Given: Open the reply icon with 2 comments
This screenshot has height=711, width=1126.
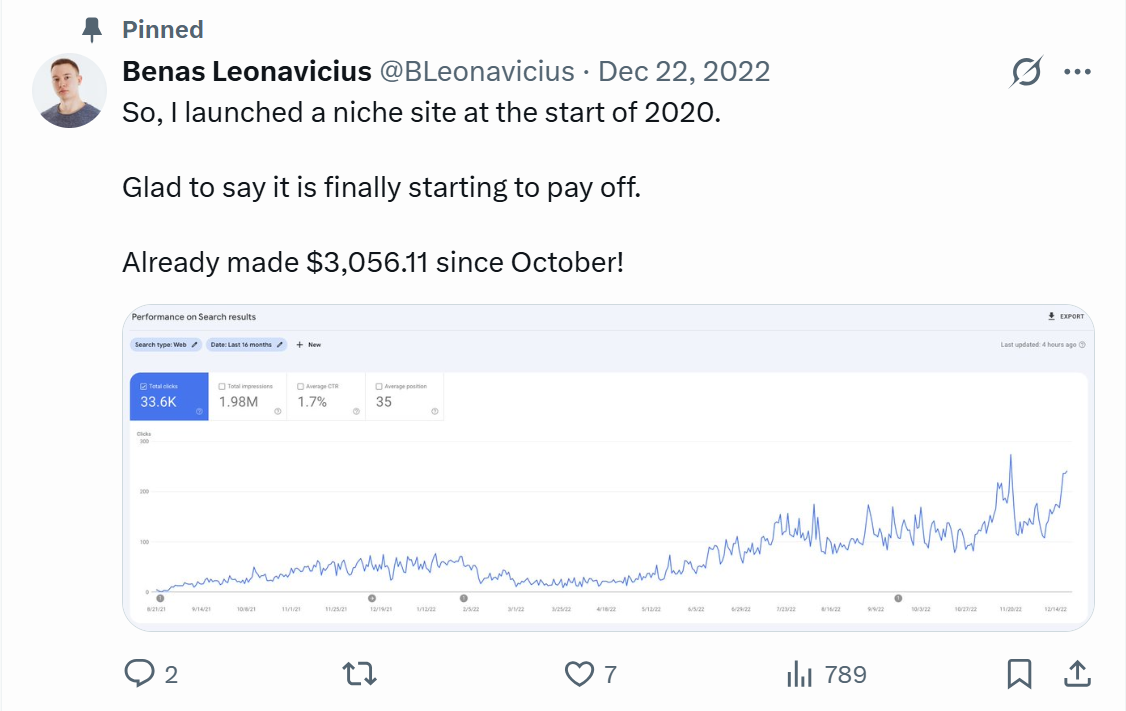Looking at the screenshot, I should click(139, 674).
